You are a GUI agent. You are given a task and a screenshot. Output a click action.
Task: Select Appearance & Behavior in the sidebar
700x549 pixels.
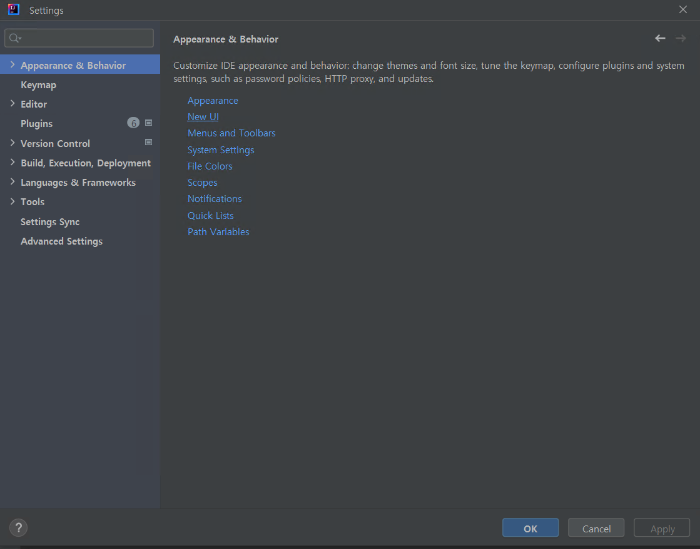click(80, 65)
